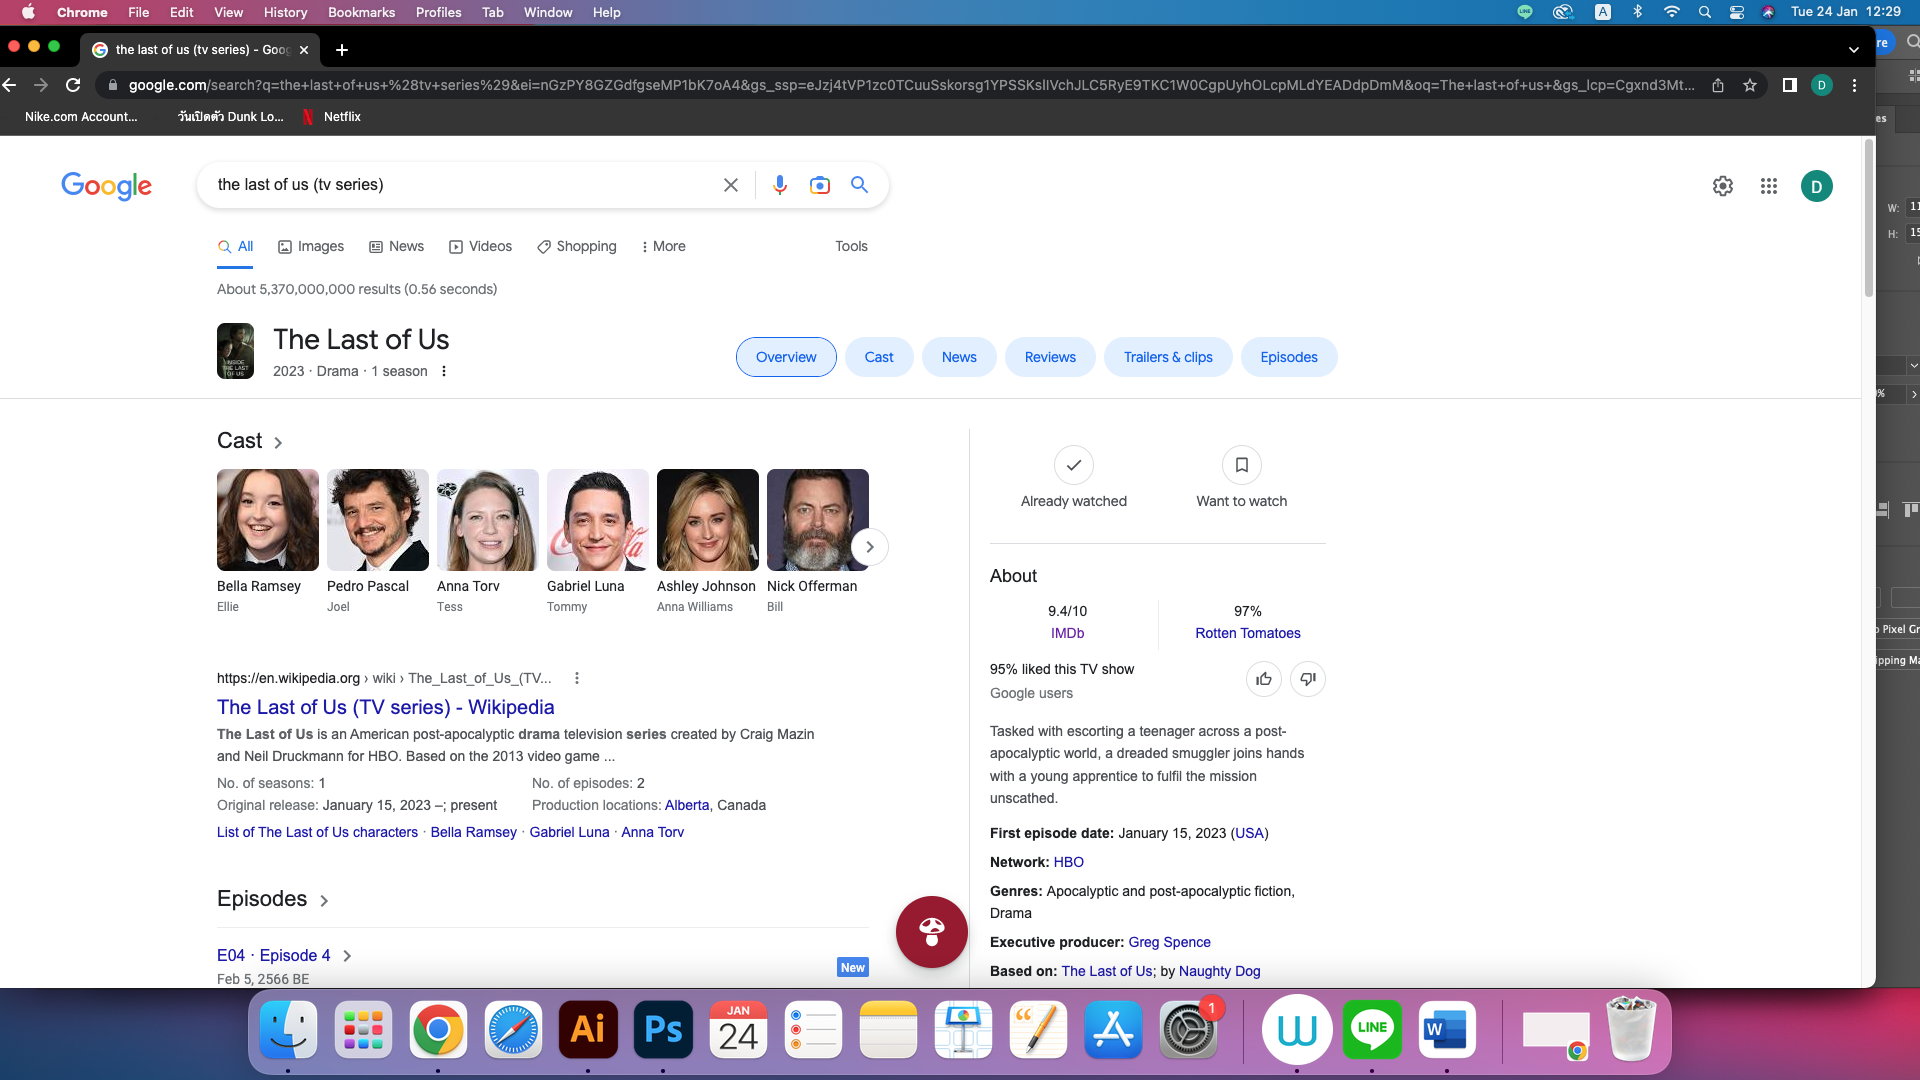Reload the page in Chrome
1920x1080 pixels.
73,85
